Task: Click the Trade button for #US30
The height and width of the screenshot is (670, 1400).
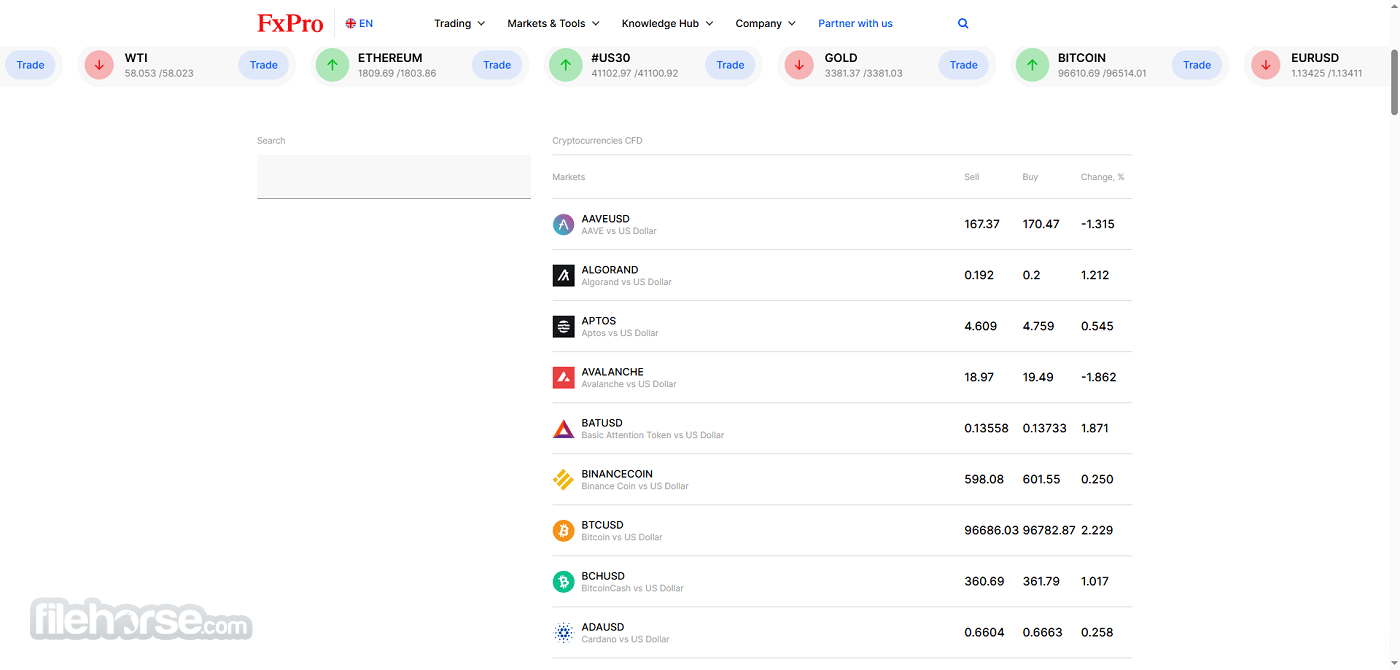Action: point(730,65)
